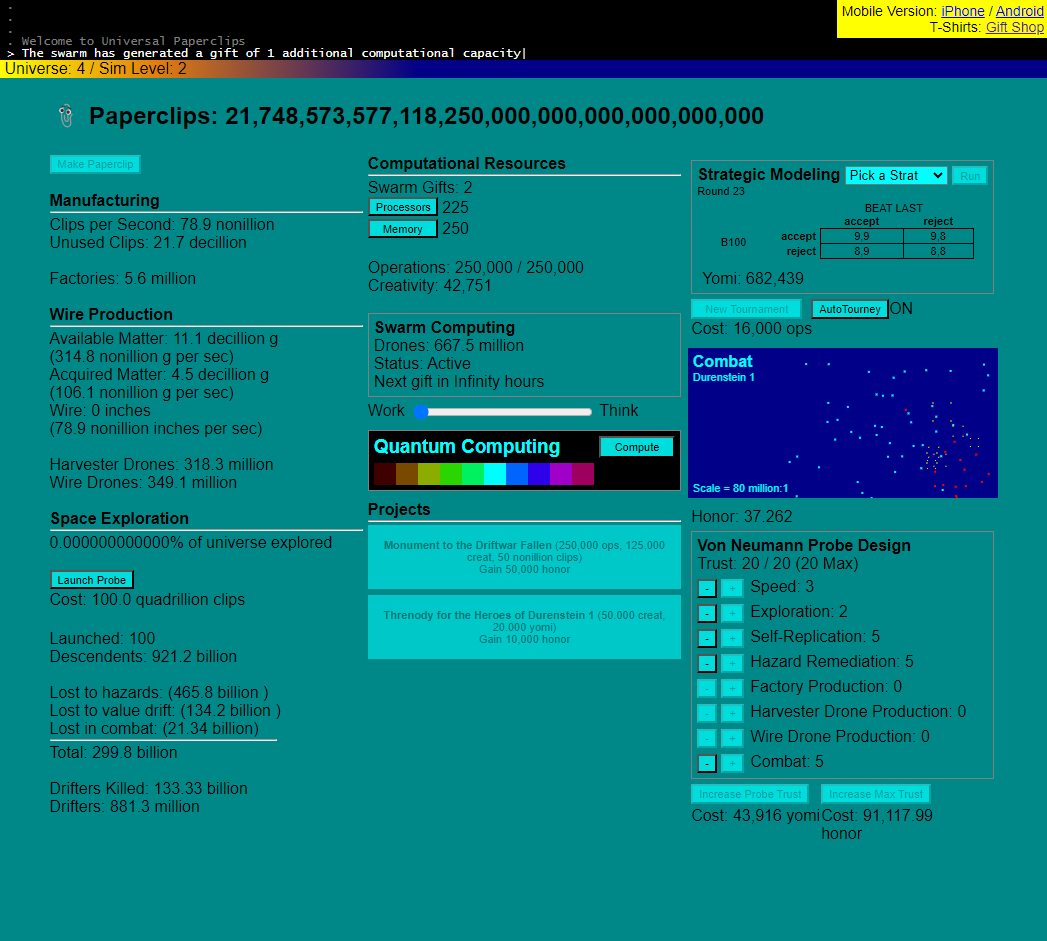This screenshot has height=941, width=1047.
Task: Click the Trust: 20 / 20 (20 Max) text
Action: (x=777, y=564)
